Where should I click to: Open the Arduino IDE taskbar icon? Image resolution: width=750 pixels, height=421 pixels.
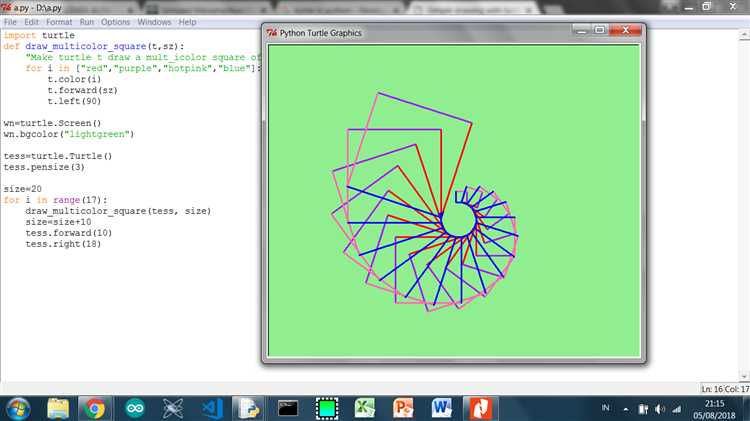[135, 409]
